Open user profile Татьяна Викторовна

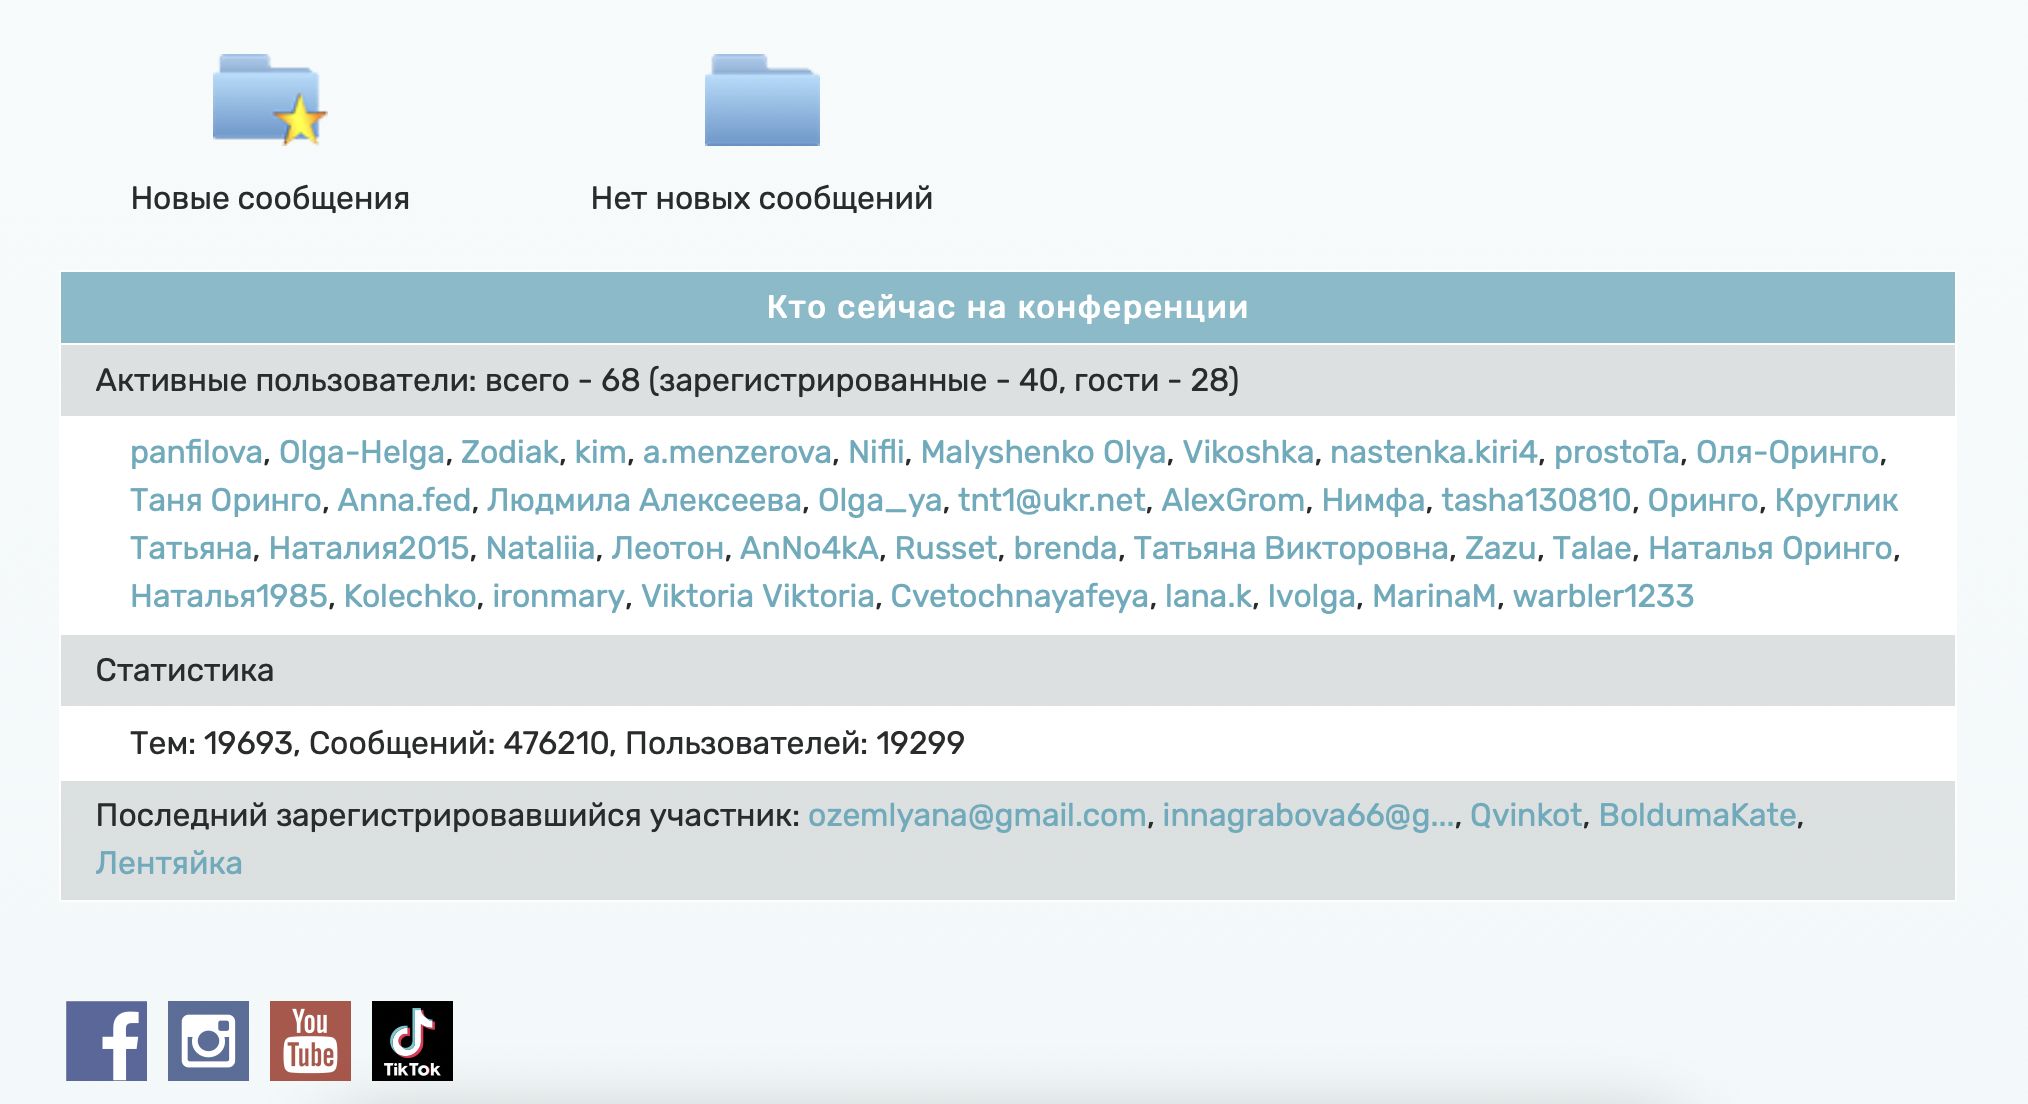1291,548
